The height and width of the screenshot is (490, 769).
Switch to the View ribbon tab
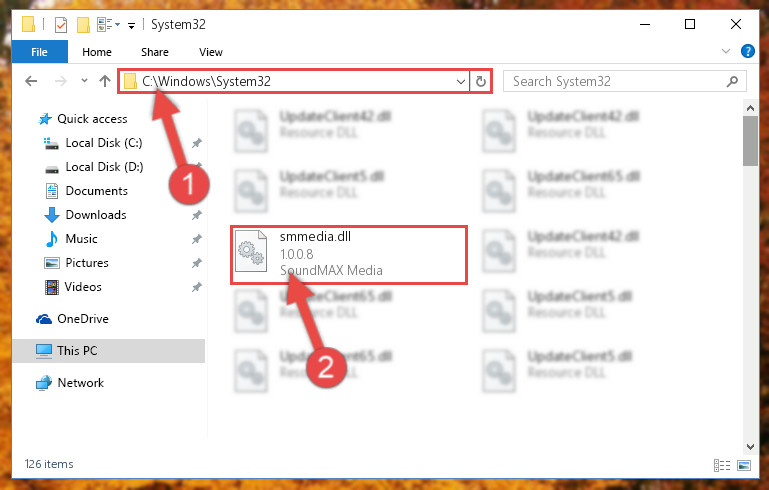click(211, 52)
